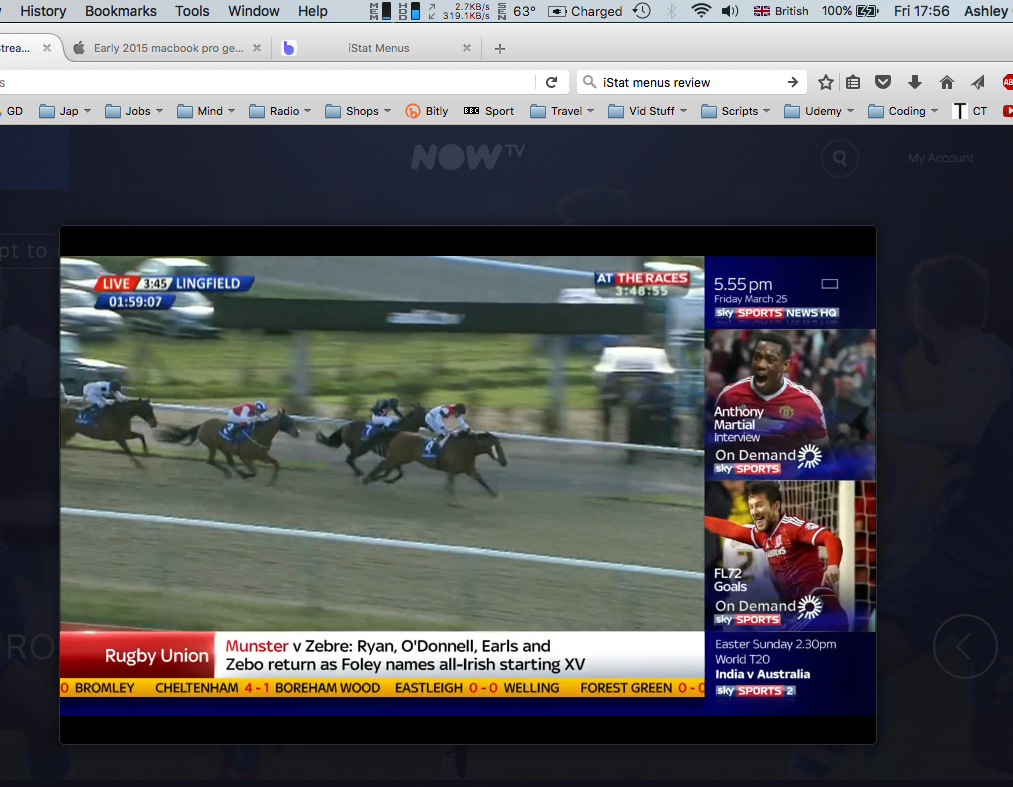
Task: Open the CT bookmark
Action: pos(970,111)
